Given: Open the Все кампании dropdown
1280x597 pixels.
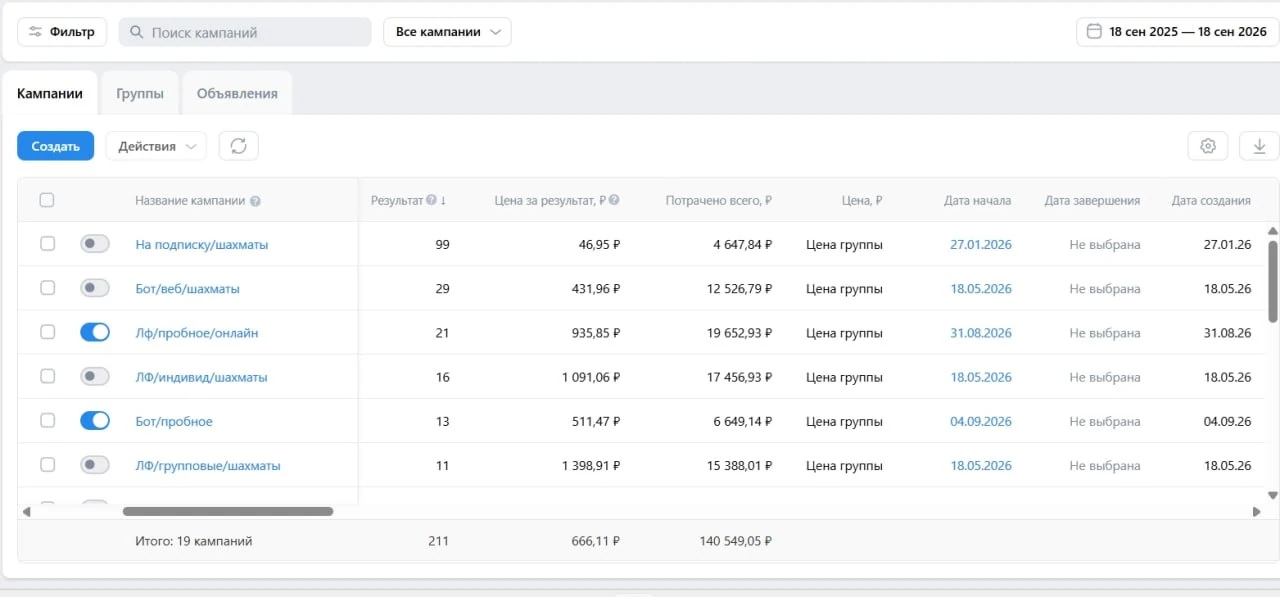Looking at the screenshot, I should pyautogui.click(x=447, y=32).
